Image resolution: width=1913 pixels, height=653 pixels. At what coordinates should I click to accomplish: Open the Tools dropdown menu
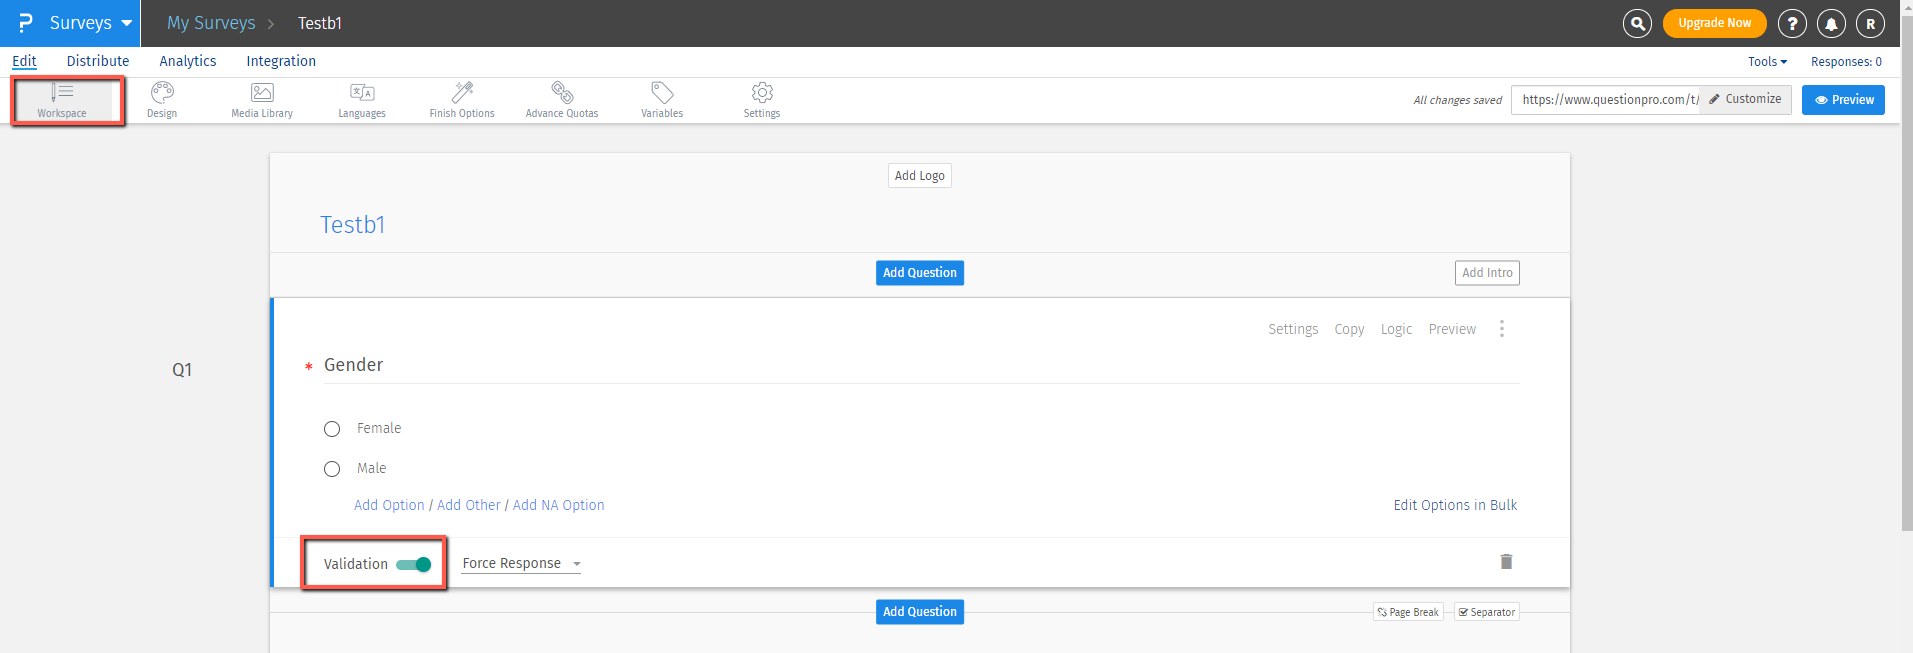[1767, 62]
